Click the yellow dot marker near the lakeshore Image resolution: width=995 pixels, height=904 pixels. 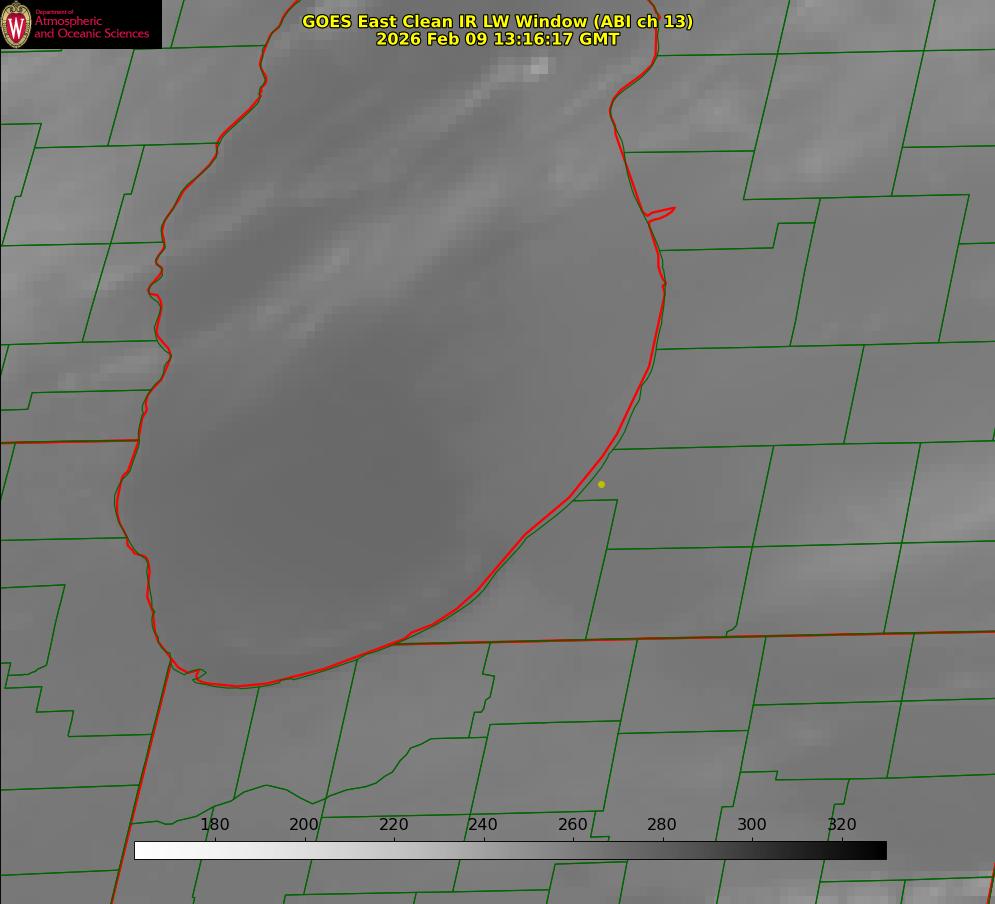(602, 484)
